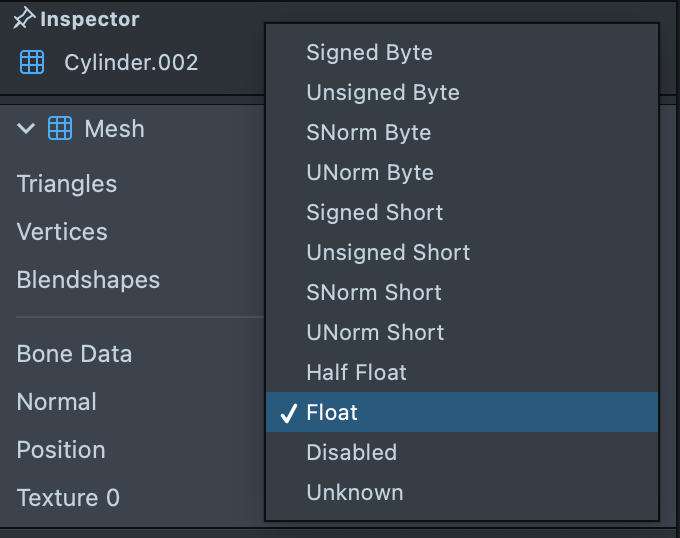This screenshot has width=680, height=538.
Task: Choose Unsigned Byte from the list
Action: point(383,92)
